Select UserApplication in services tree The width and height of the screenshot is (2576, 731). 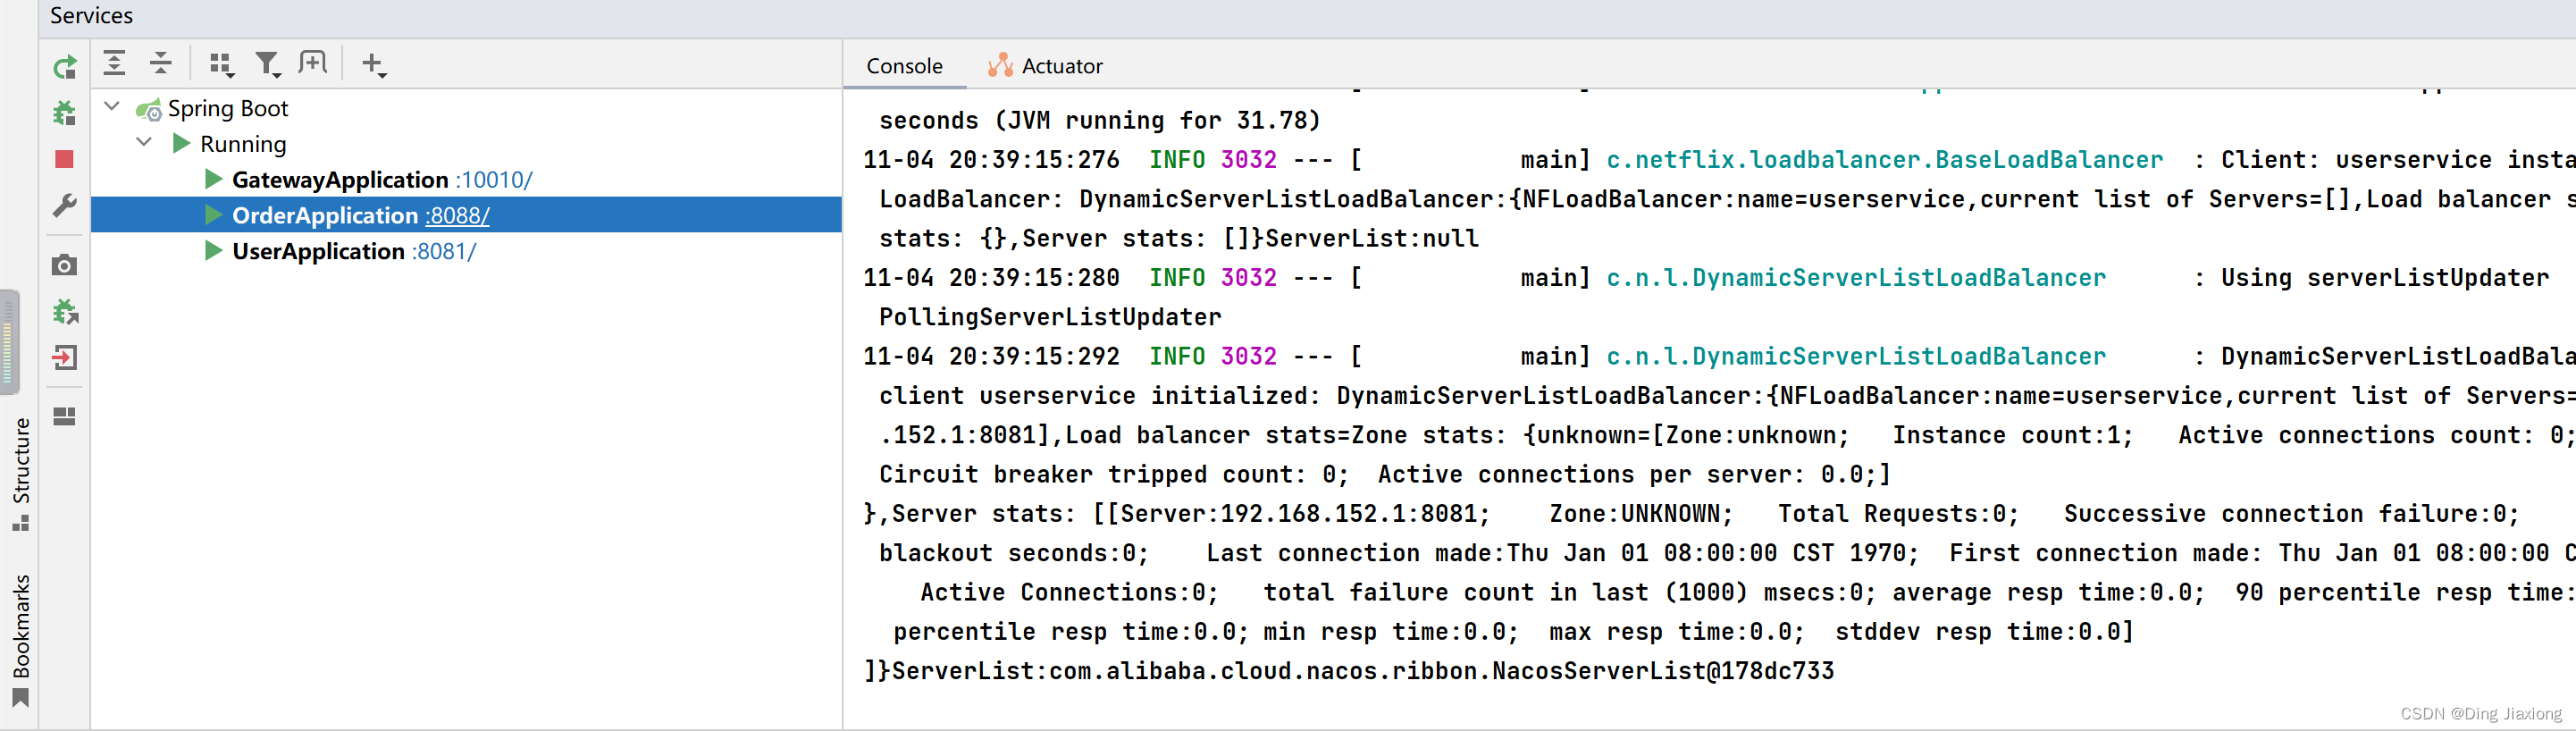point(318,251)
